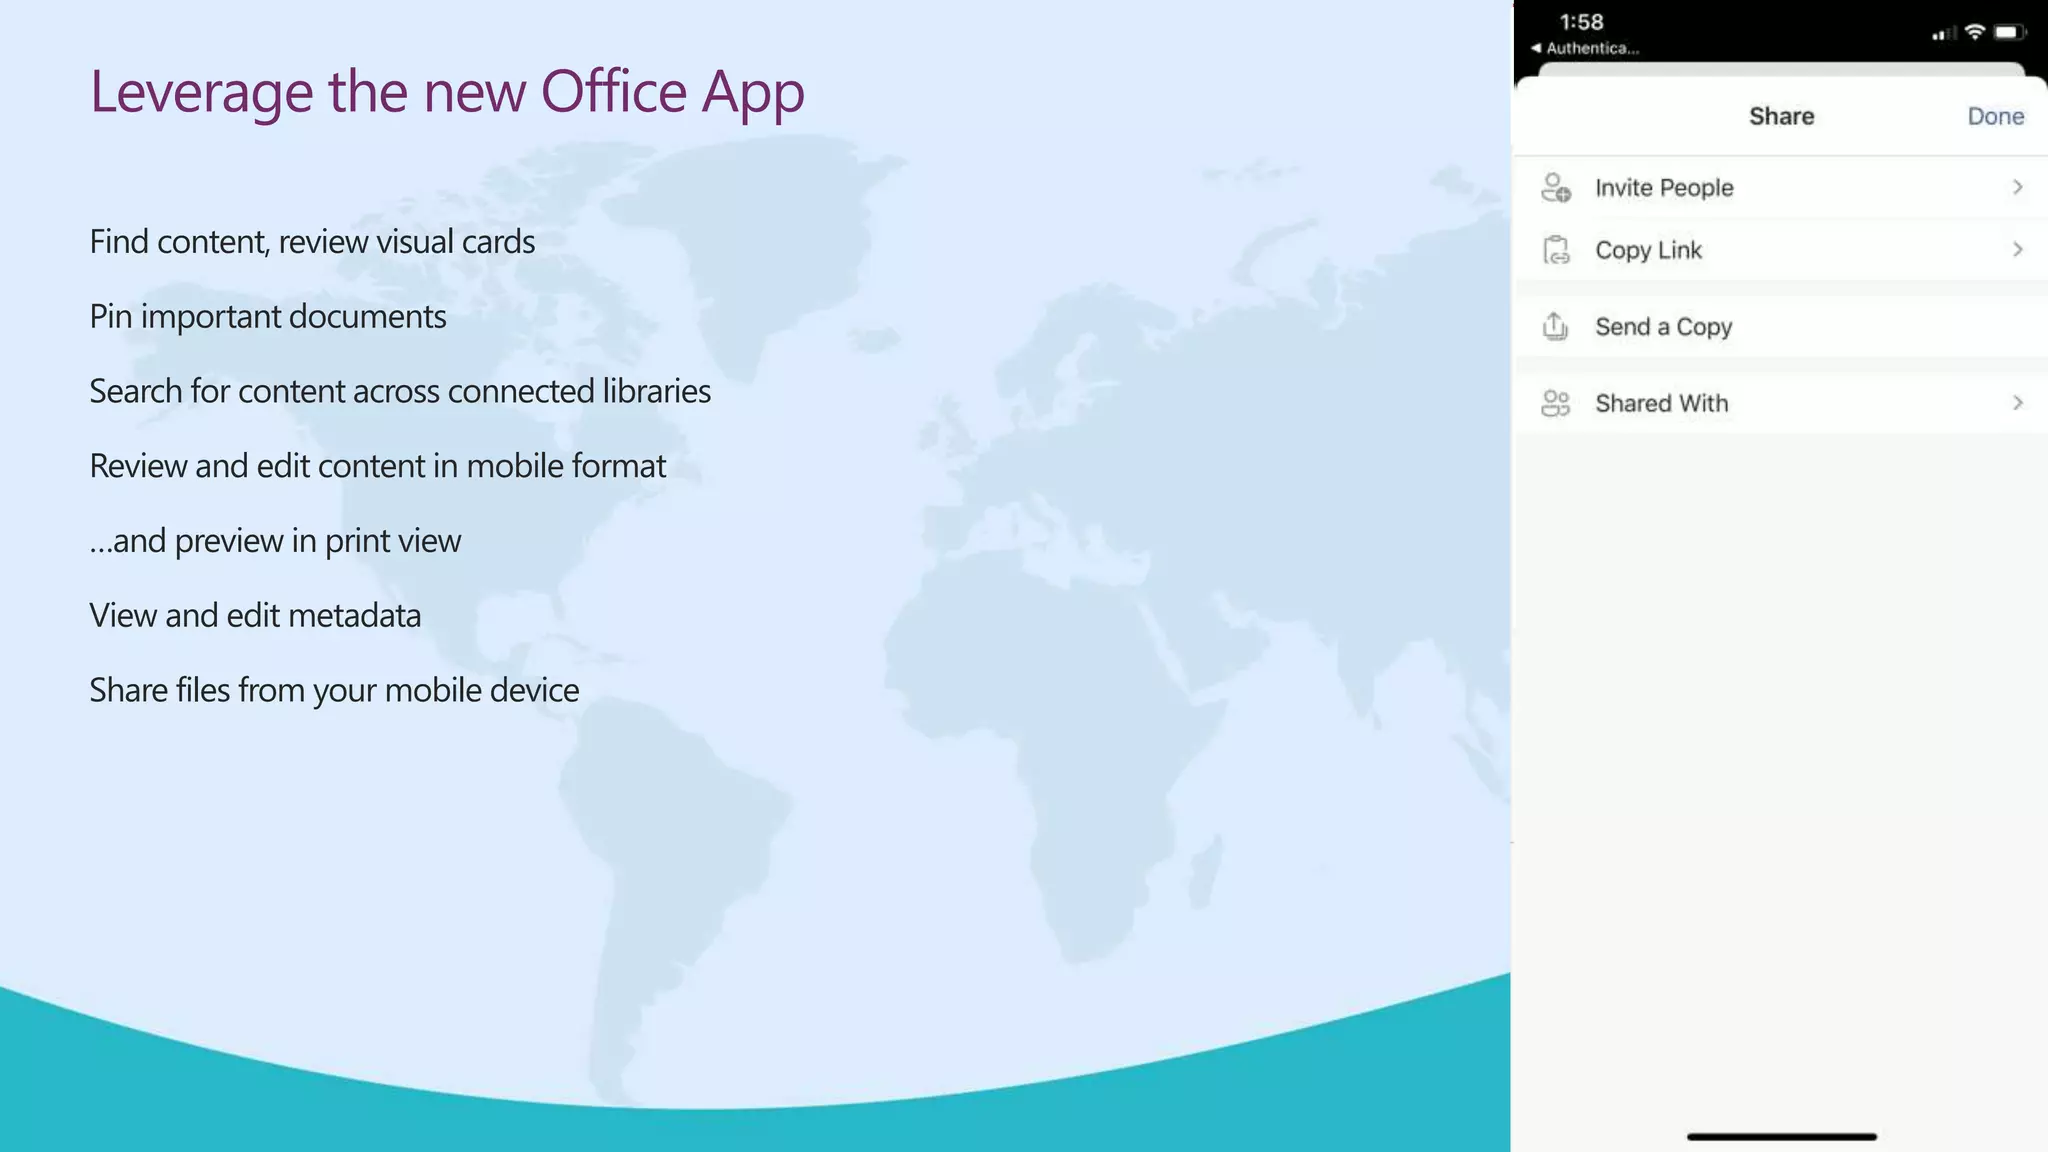This screenshot has height=1152, width=2048.
Task: Tap the Invite People person icon
Action: pos(1555,187)
